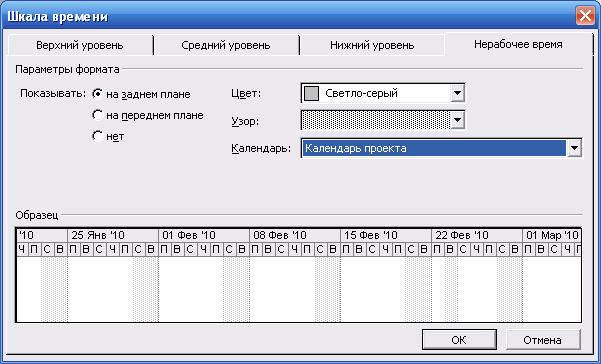Select the Нижний уровень tab

click(372, 45)
